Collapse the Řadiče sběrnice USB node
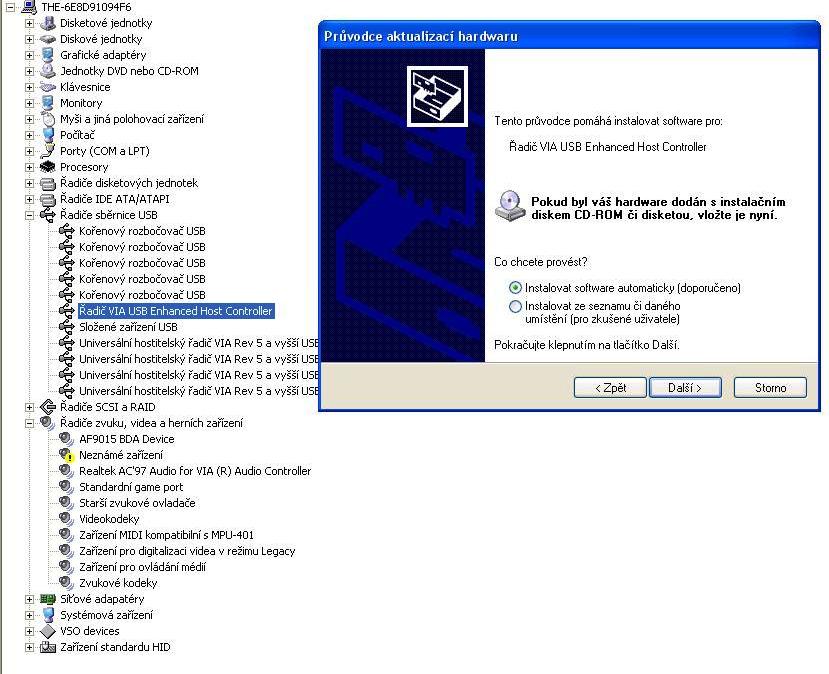This screenshot has width=829, height=674. [x=29, y=215]
